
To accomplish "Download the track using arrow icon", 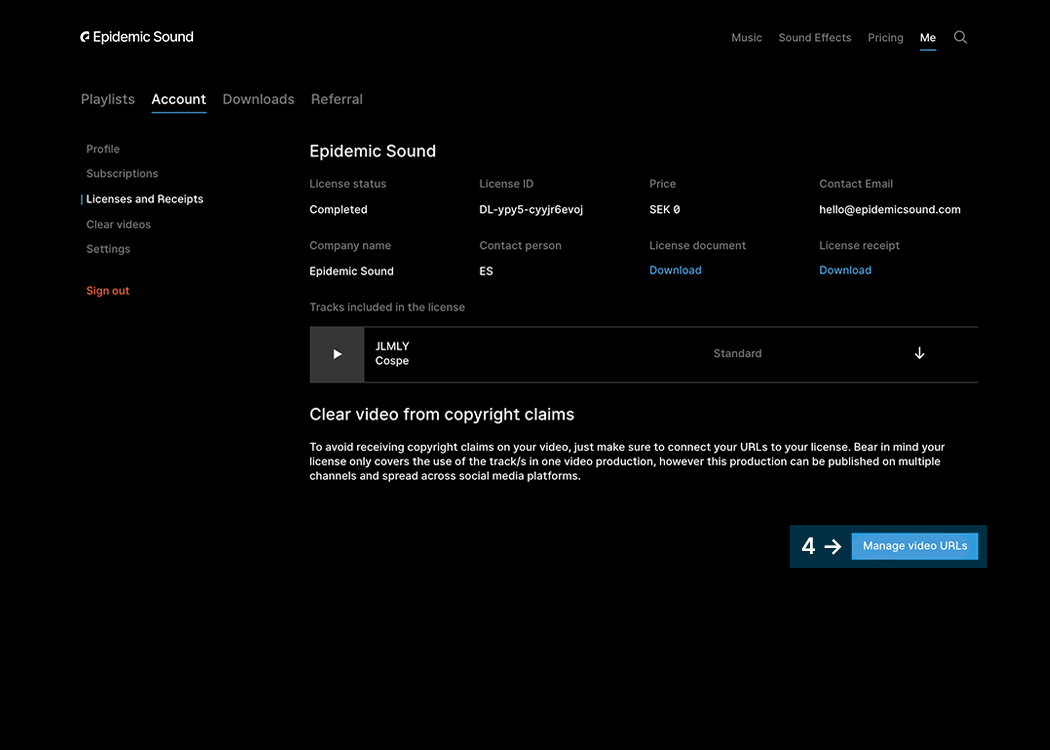I will tap(919, 354).
